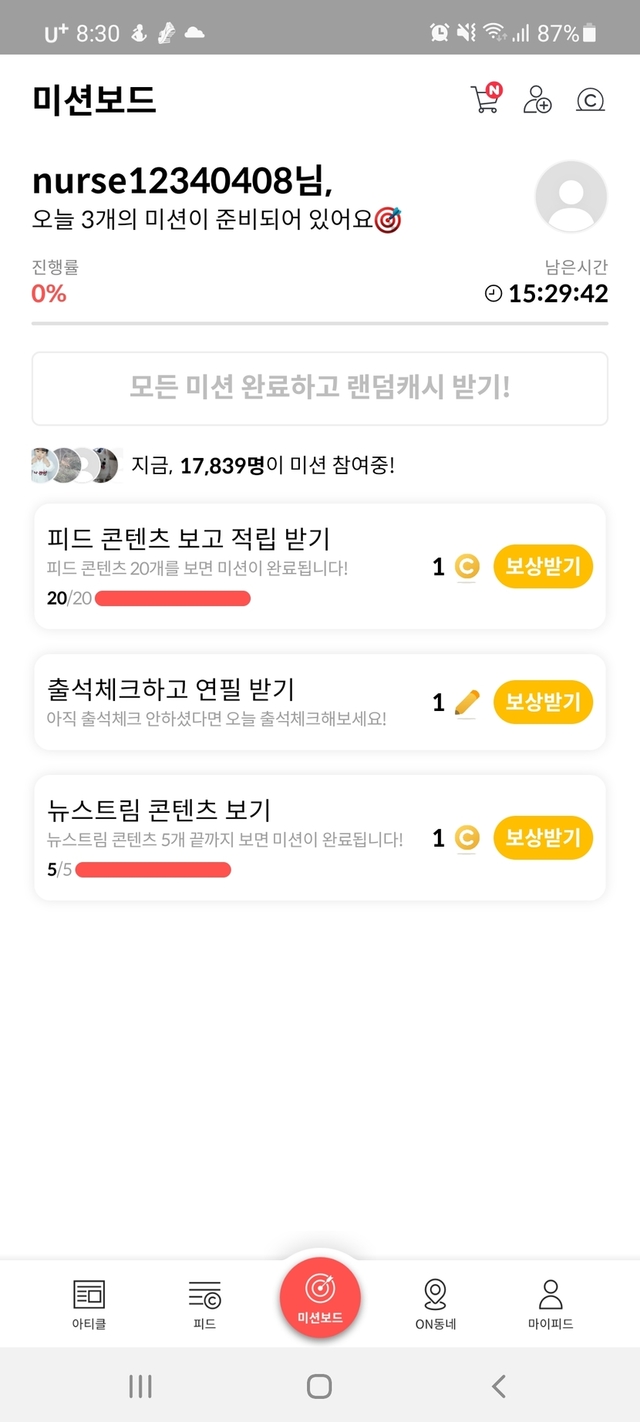Claim reward for 출석체크 mission

click(x=543, y=702)
